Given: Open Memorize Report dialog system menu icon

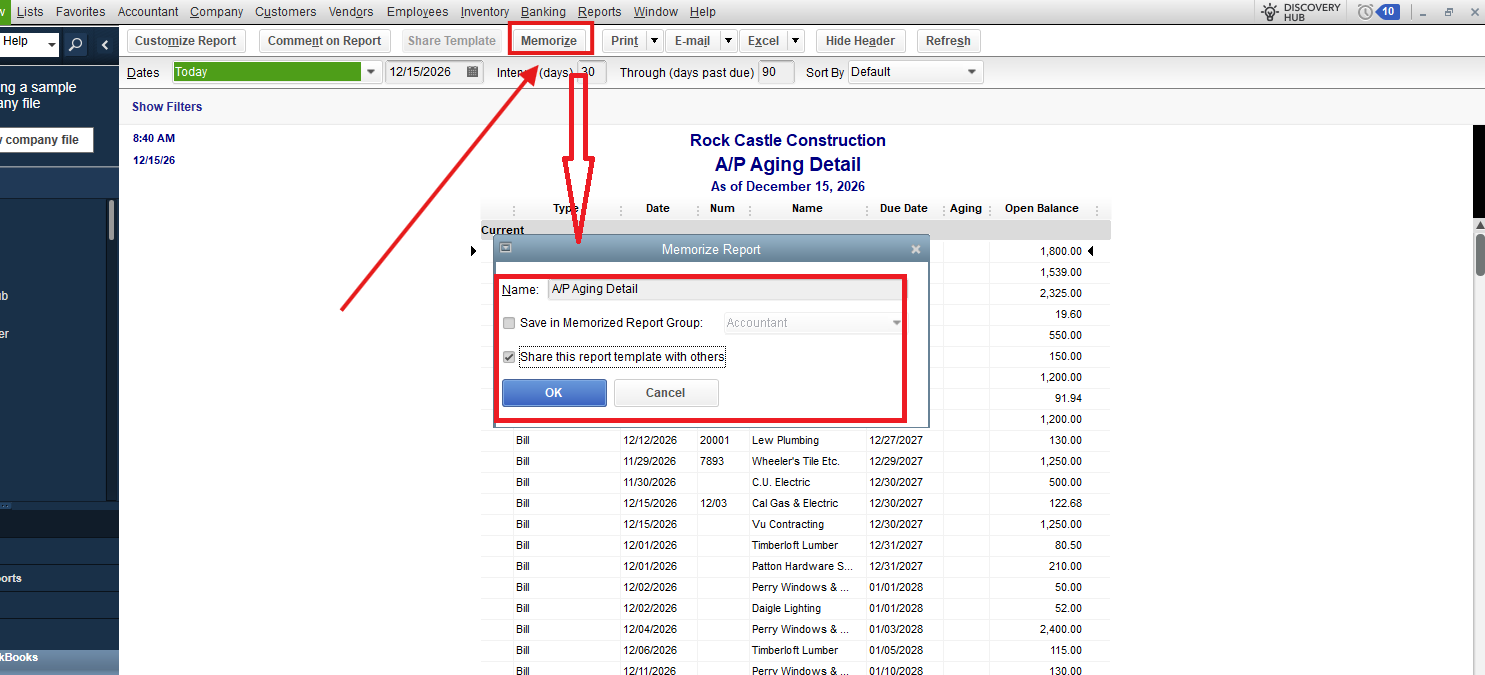Looking at the screenshot, I should 506,248.
